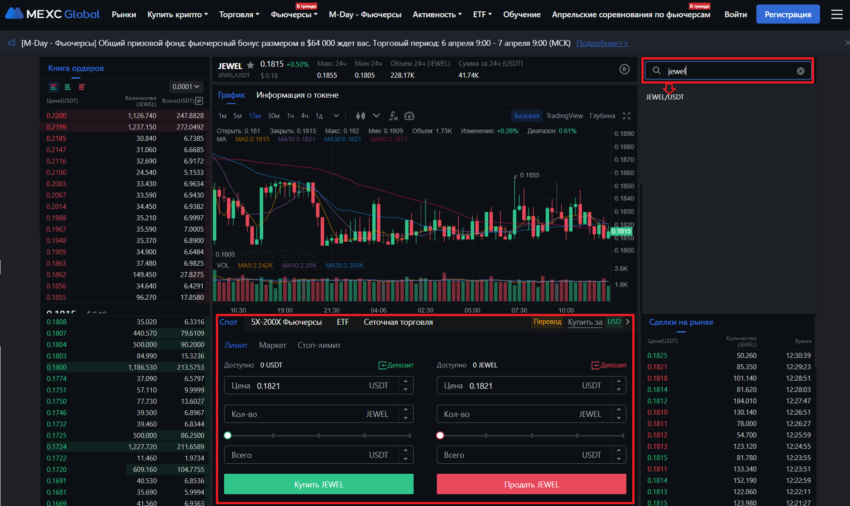Select JEWEL/USDT search result
The height and width of the screenshot is (506, 850).
(x=665, y=97)
